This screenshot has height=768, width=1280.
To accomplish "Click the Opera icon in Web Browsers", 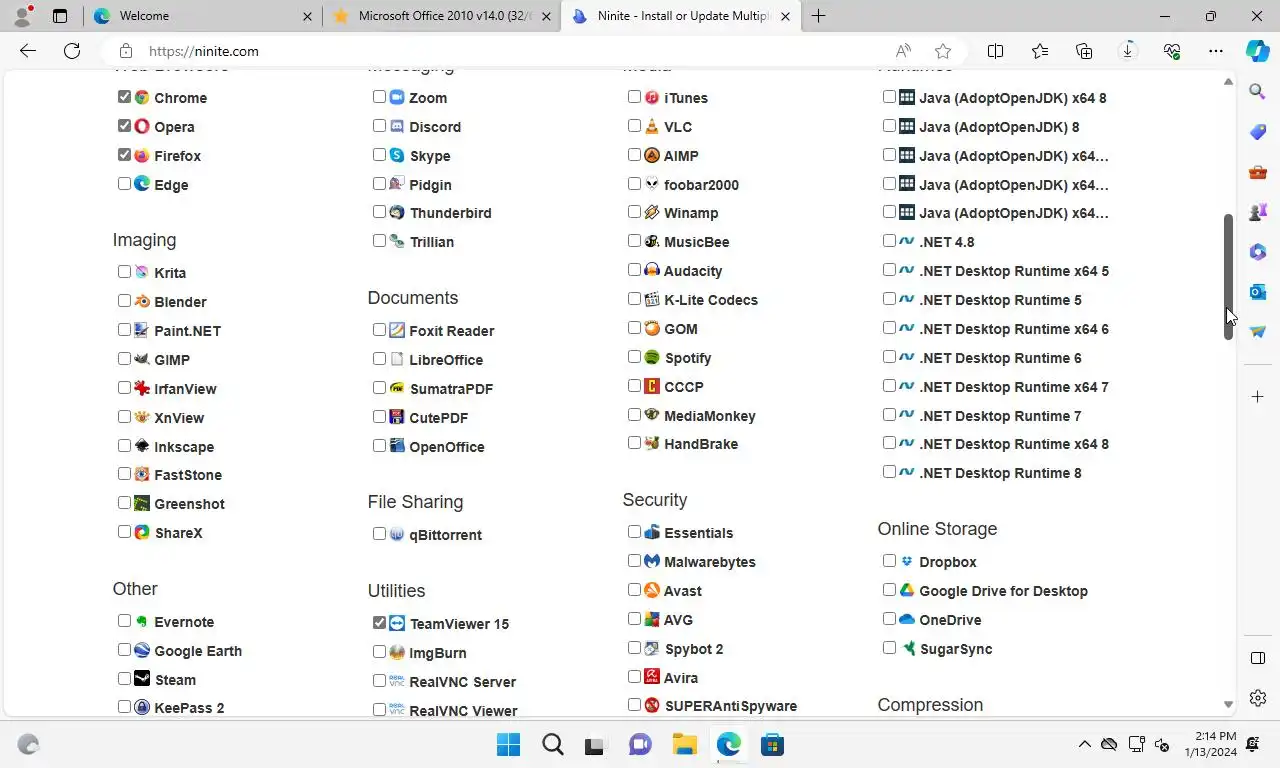I will click(142, 126).
